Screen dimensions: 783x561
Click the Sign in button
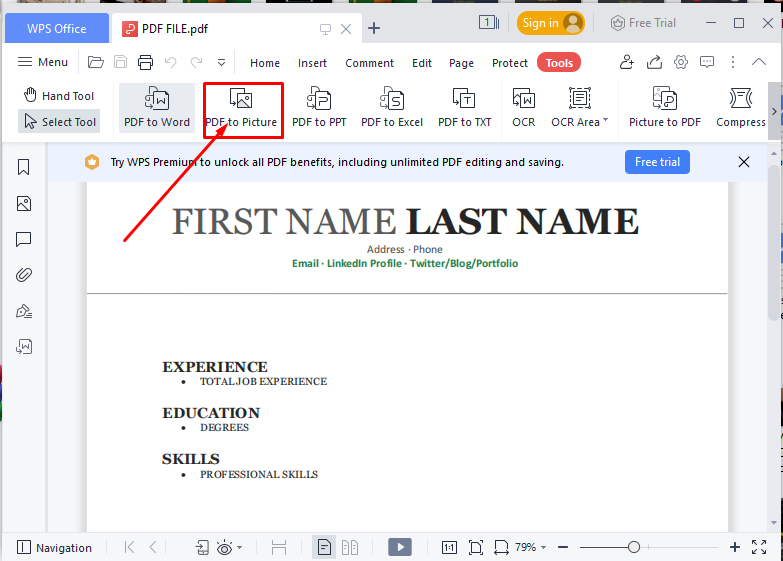click(551, 23)
